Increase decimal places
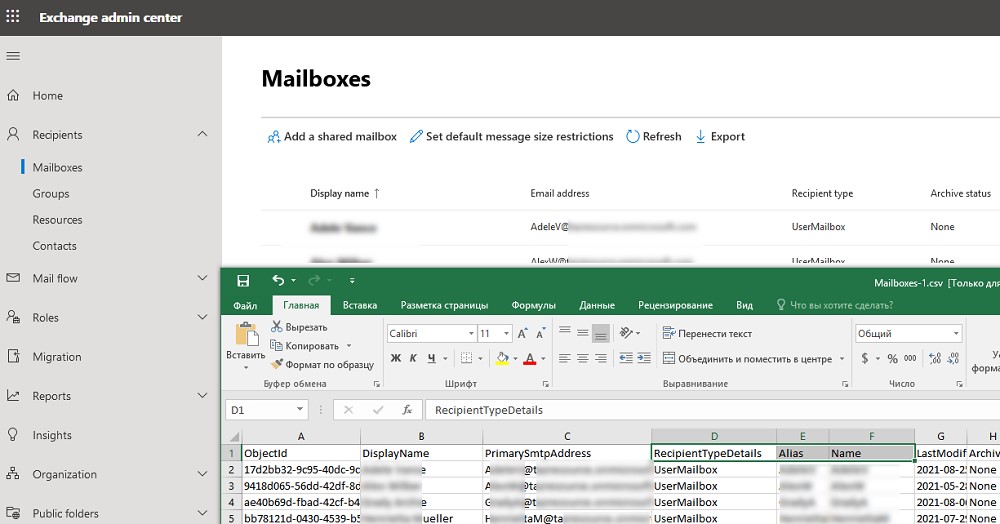Screen dimensions: 1000x524 [x=935, y=358]
